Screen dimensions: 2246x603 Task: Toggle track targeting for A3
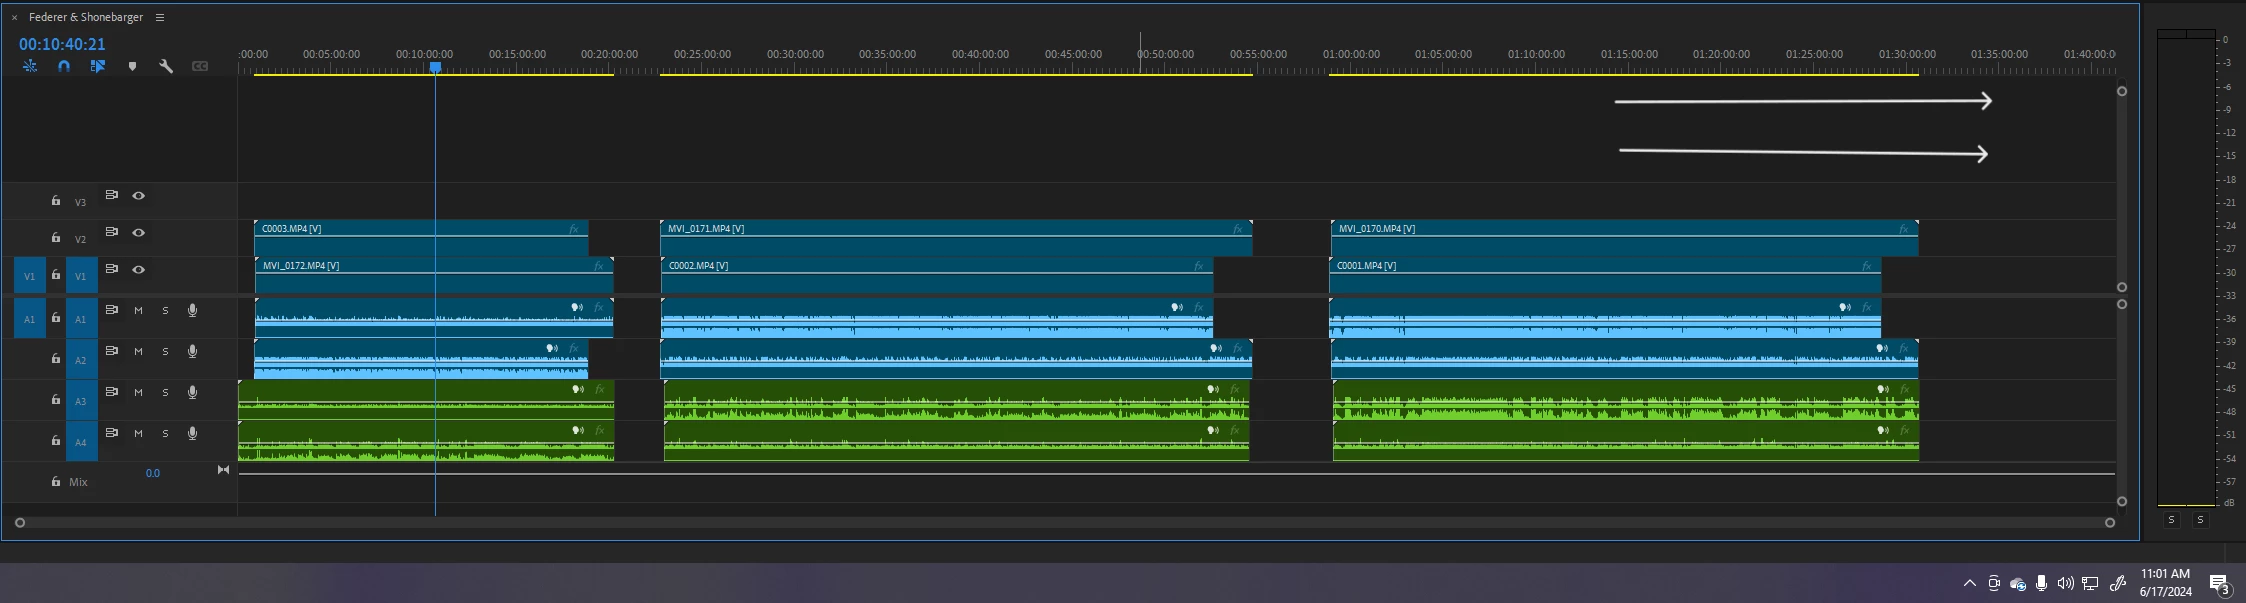pos(82,401)
